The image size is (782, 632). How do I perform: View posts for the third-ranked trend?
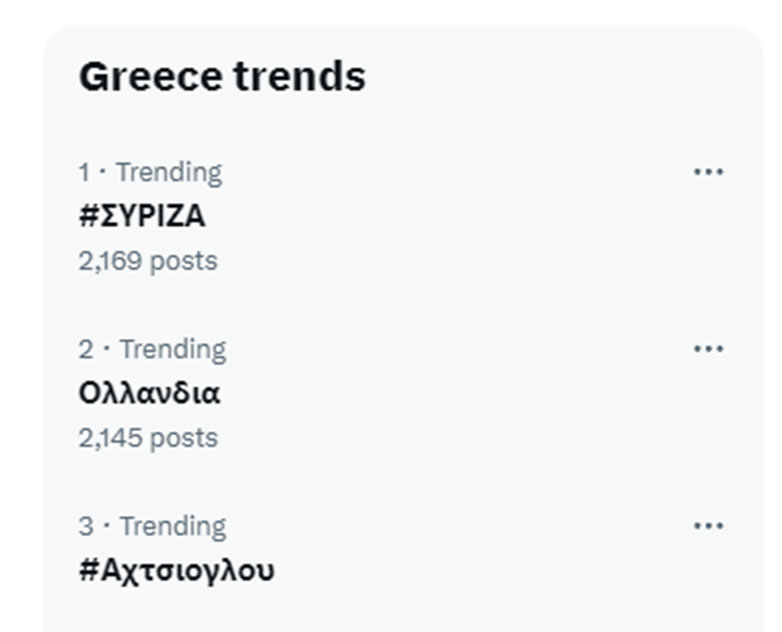tap(176, 570)
